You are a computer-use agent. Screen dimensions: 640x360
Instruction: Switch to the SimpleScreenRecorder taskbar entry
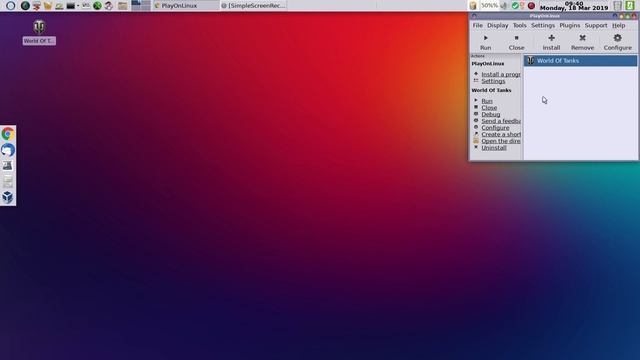click(x=253, y=6)
